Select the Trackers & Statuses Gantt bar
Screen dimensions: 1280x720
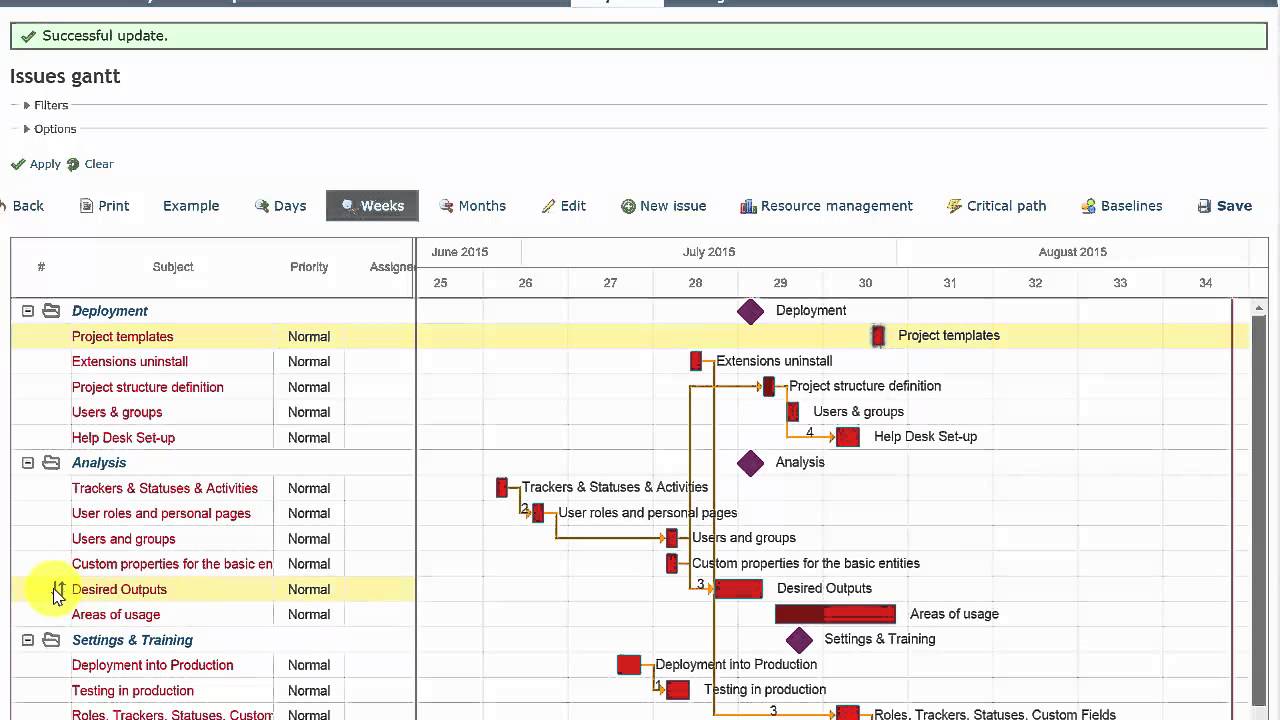coord(502,488)
